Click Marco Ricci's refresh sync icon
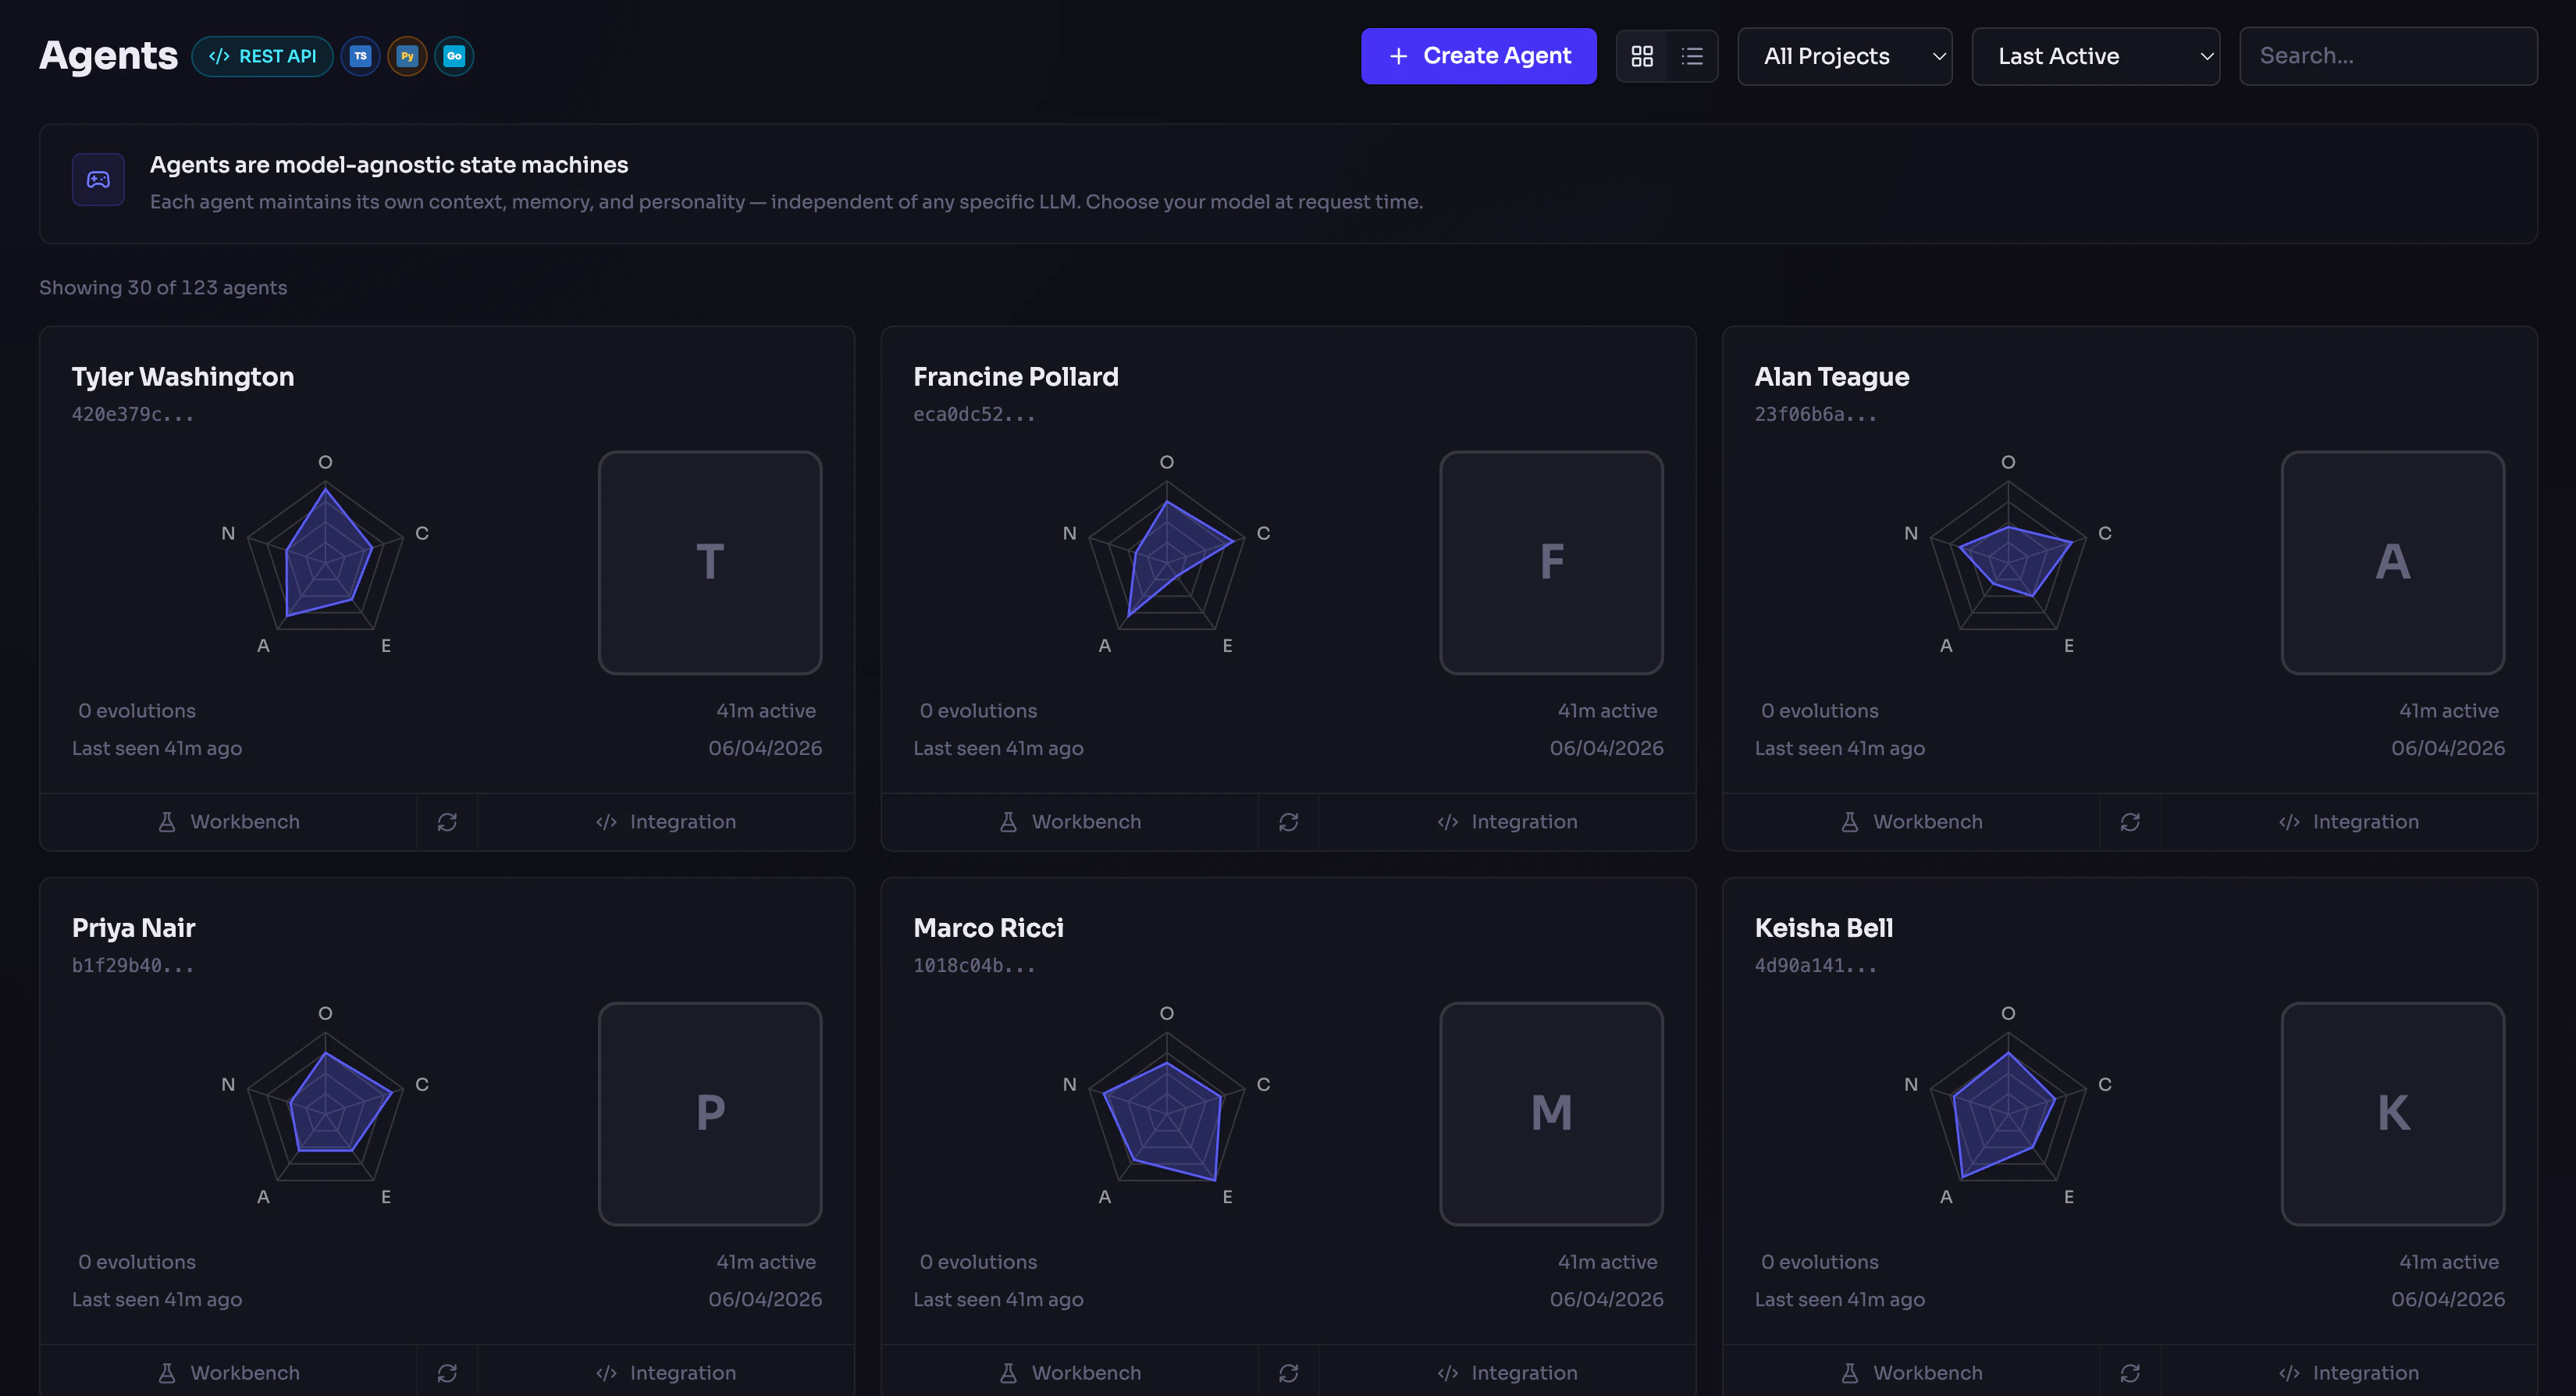The width and height of the screenshot is (2576, 1396). pos(1288,1373)
